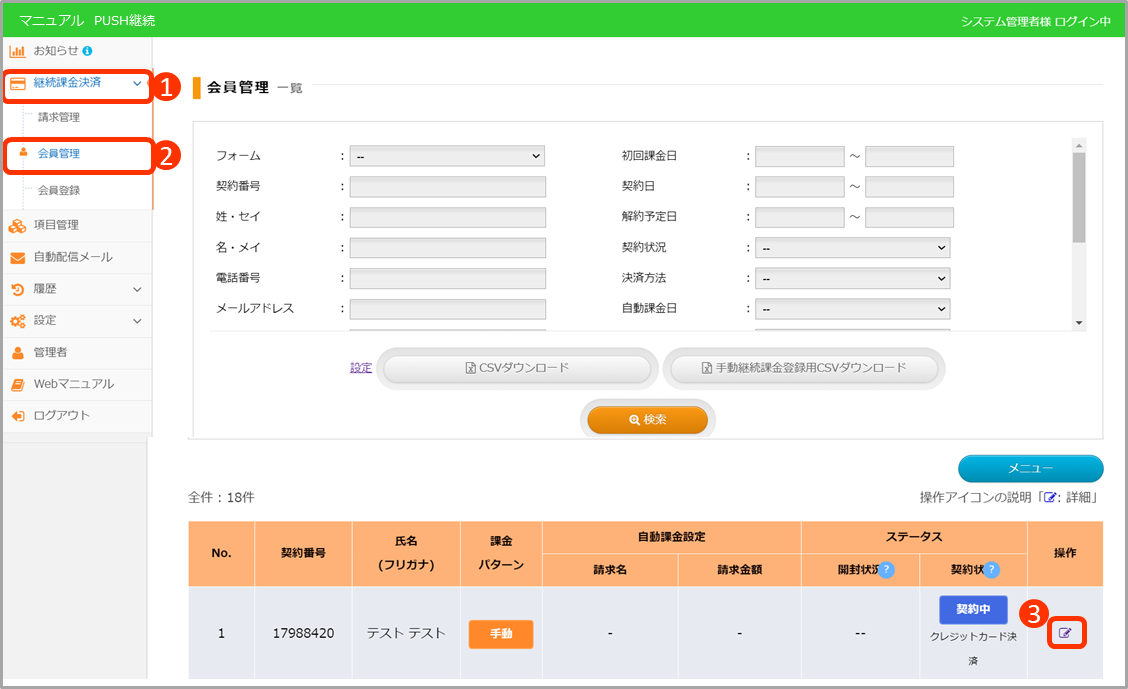The height and width of the screenshot is (689, 1128).
Task: Select 会員管理 in the sidebar
Action: (x=59, y=154)
